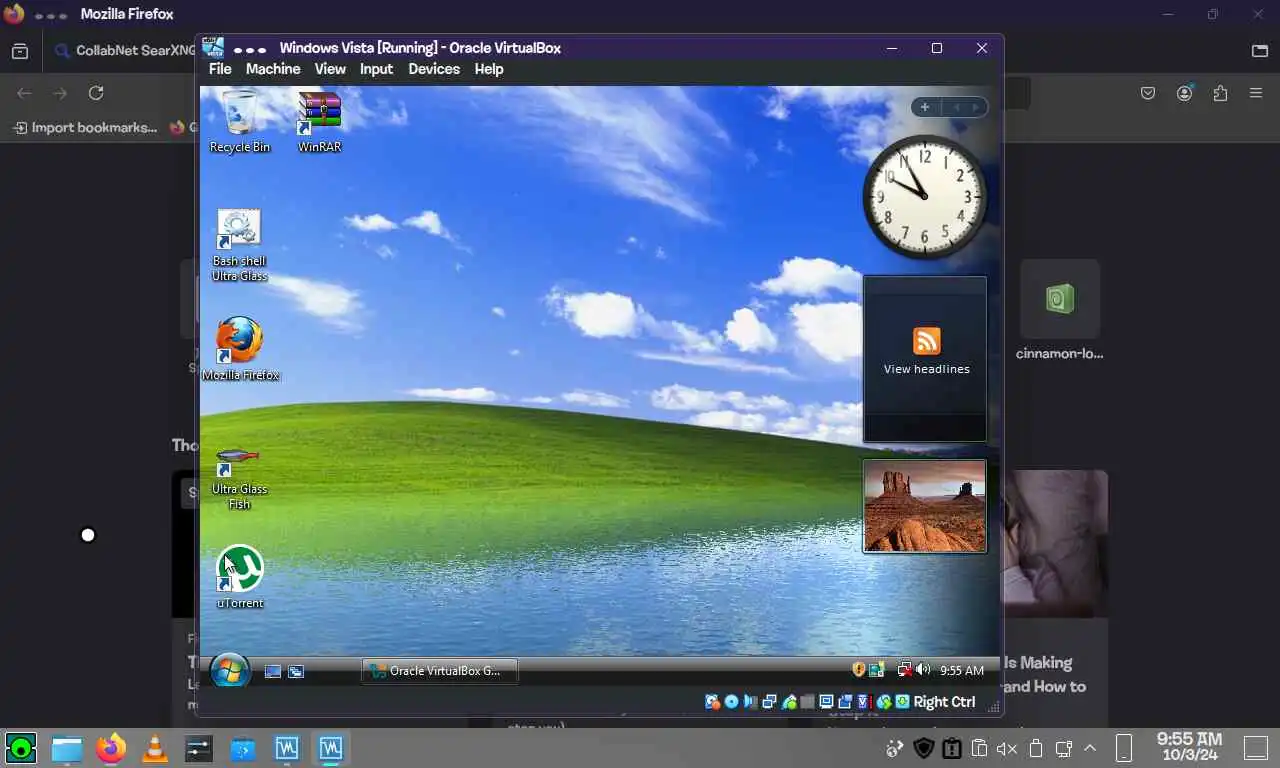
Task: Open the cinnamon-lo... shortcut tile in Firefox
Action: tap(1060, 310)
